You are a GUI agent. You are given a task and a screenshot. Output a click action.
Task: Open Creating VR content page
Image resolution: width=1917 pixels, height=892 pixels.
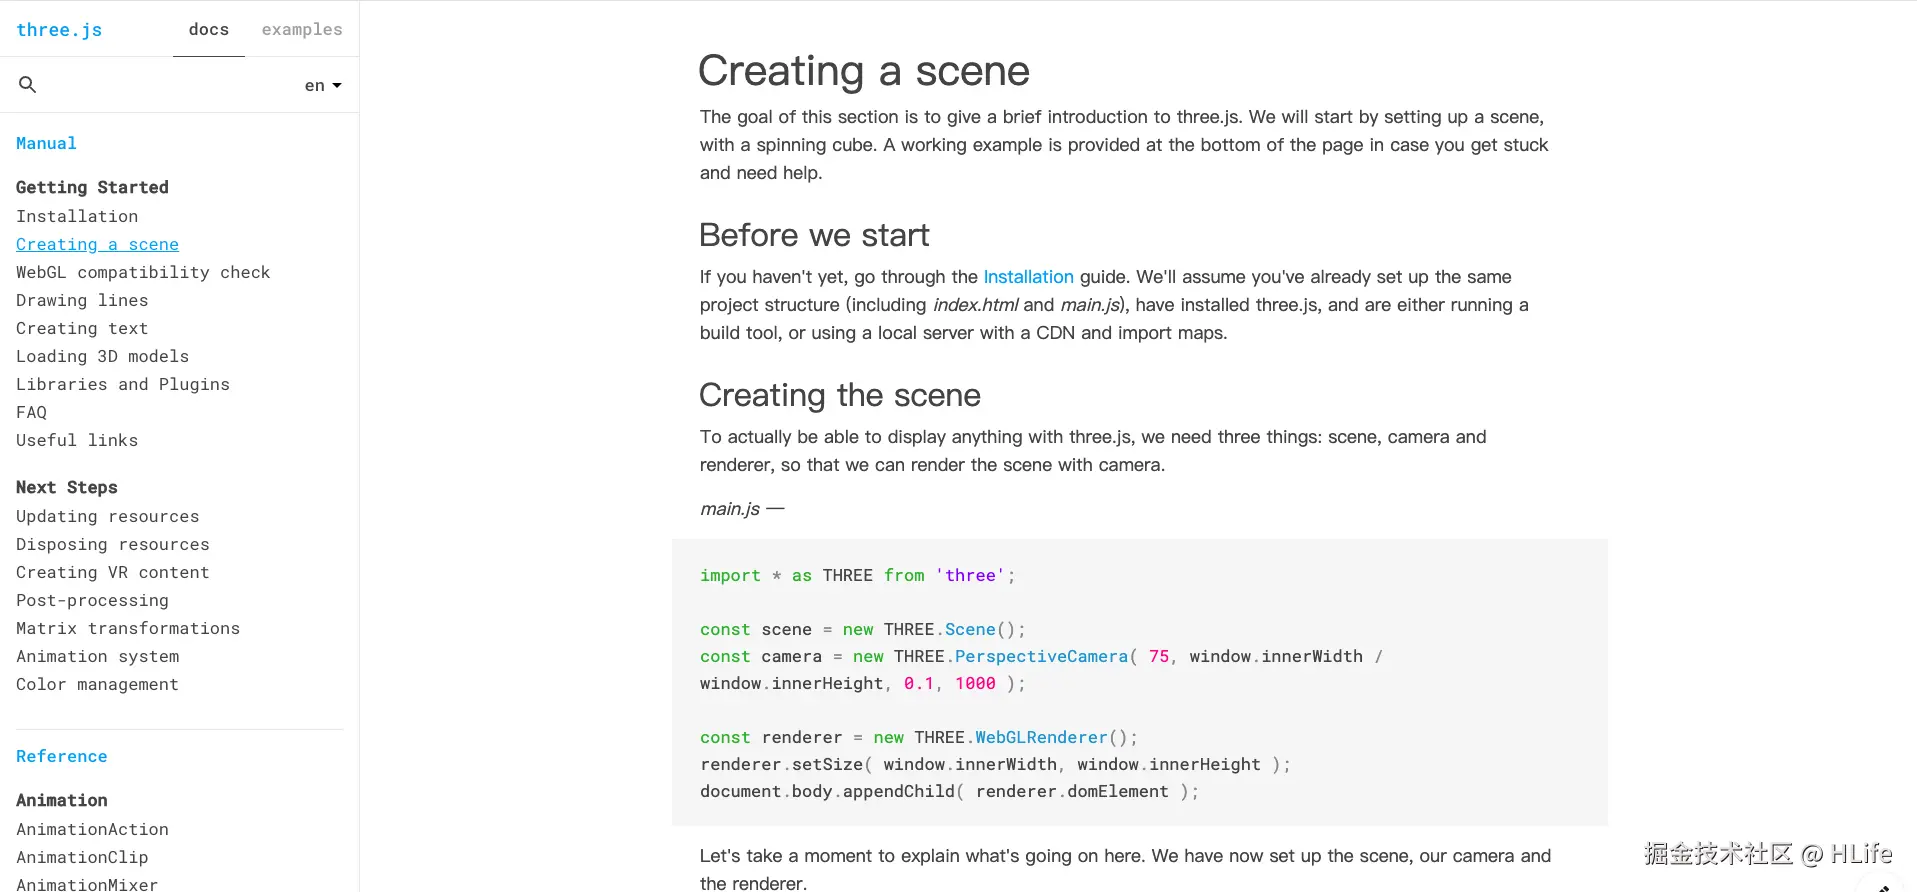112,573
